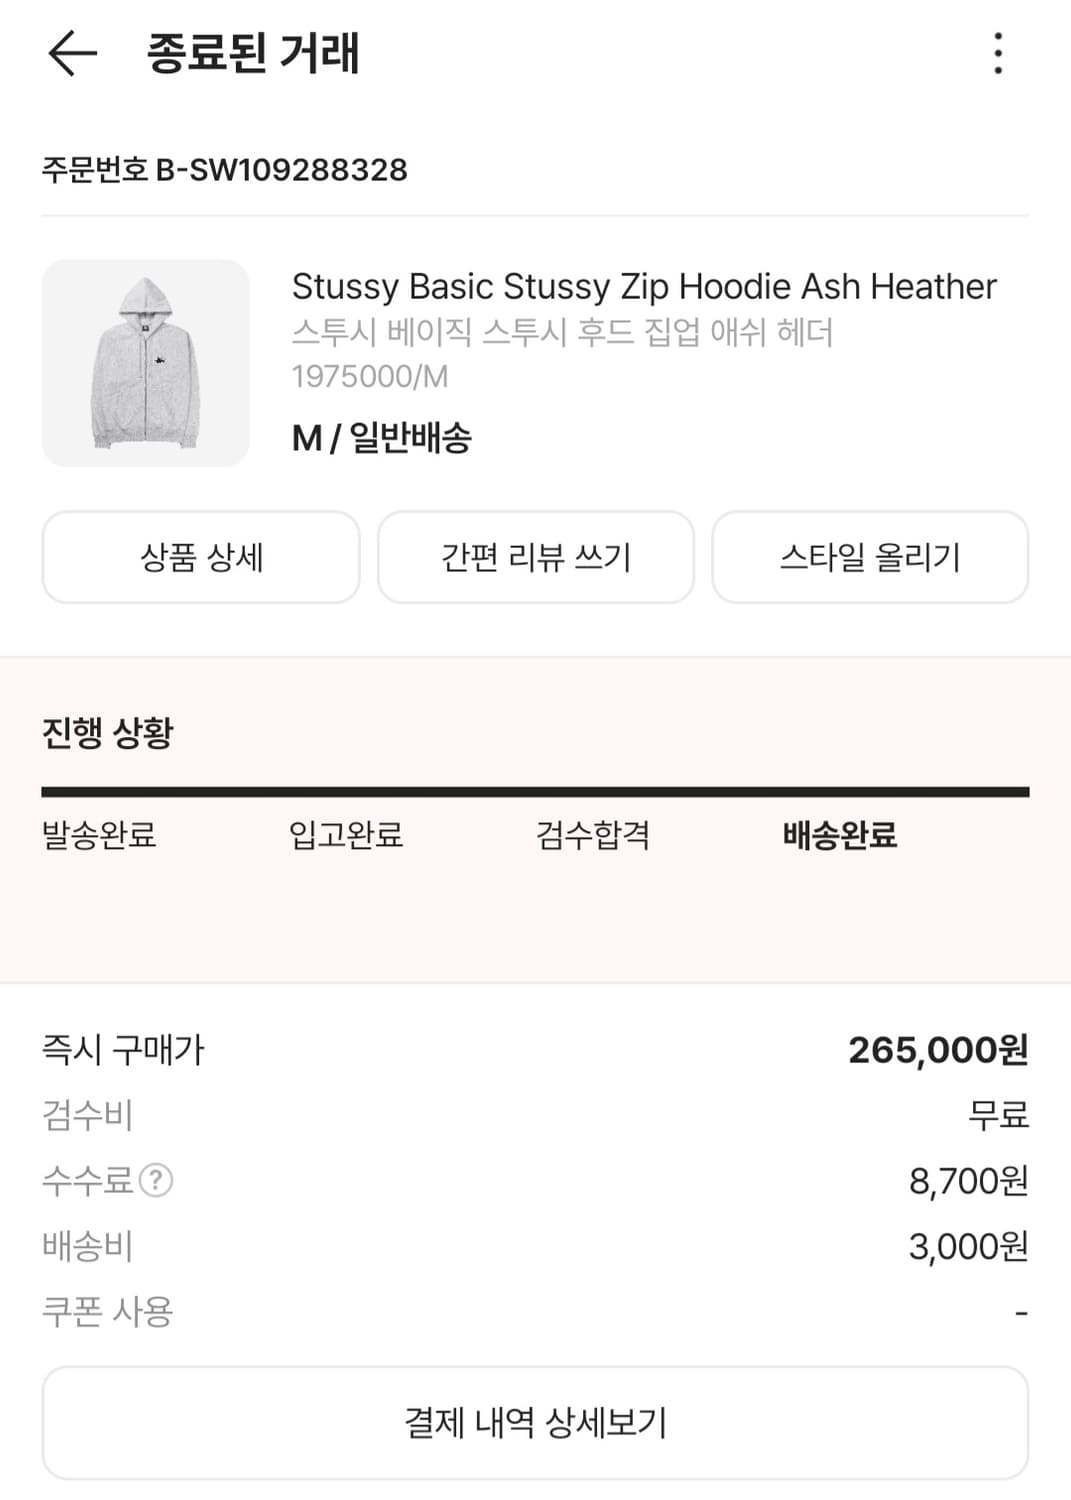
Task: Tap the 수수료 fee label
Action: (87, 1181)
